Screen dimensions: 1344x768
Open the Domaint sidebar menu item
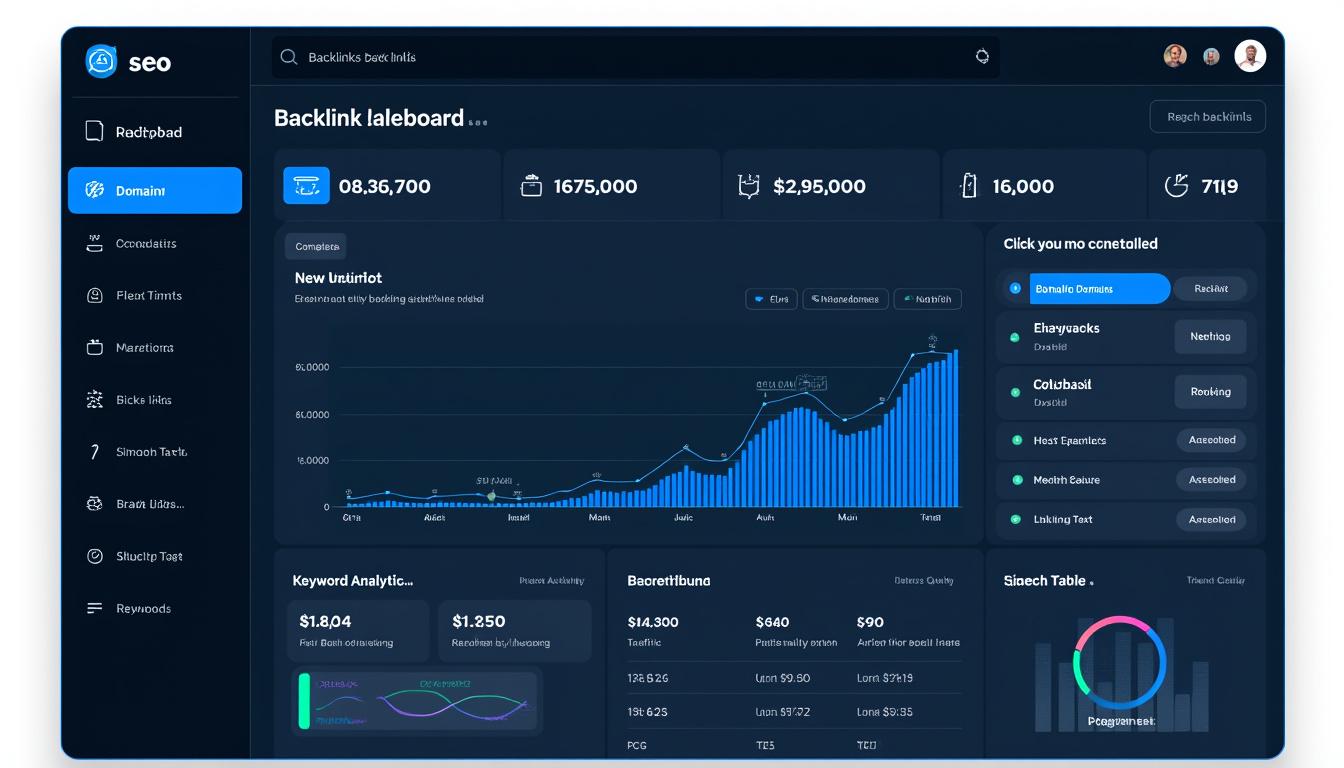155,190
